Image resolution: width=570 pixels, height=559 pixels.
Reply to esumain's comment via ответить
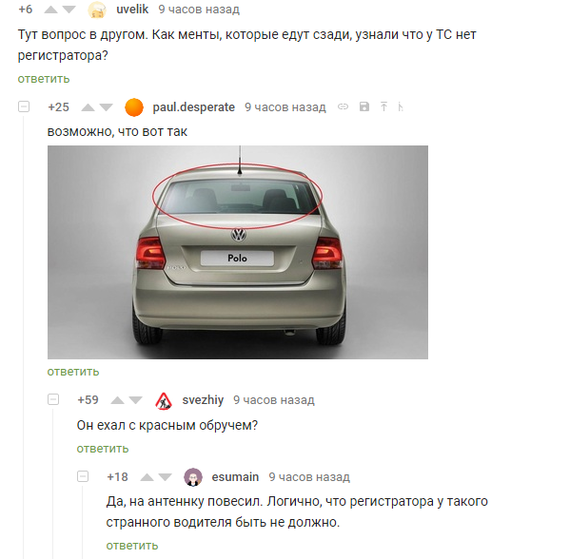[132, 546]
